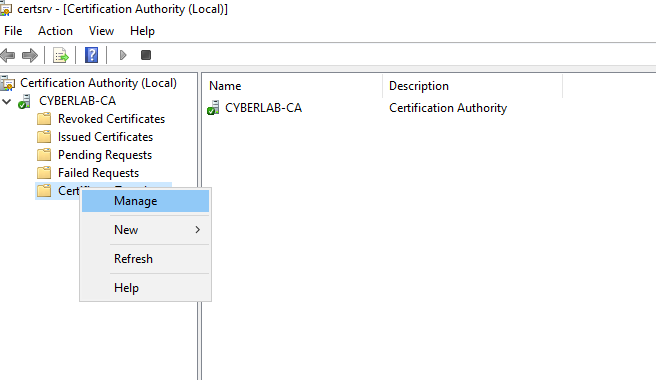Click the Back arrow toolbar icon

coord(8,55)
